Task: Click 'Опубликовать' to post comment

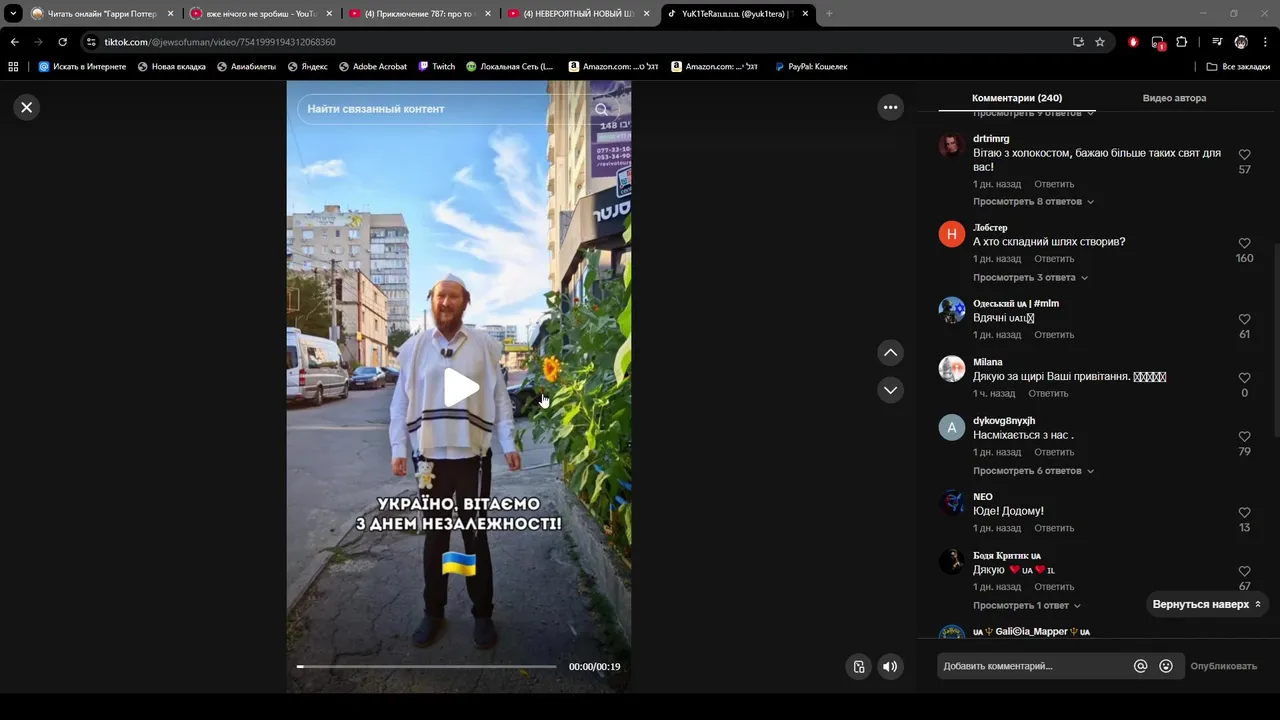Action: click(x=1223, y=666)
